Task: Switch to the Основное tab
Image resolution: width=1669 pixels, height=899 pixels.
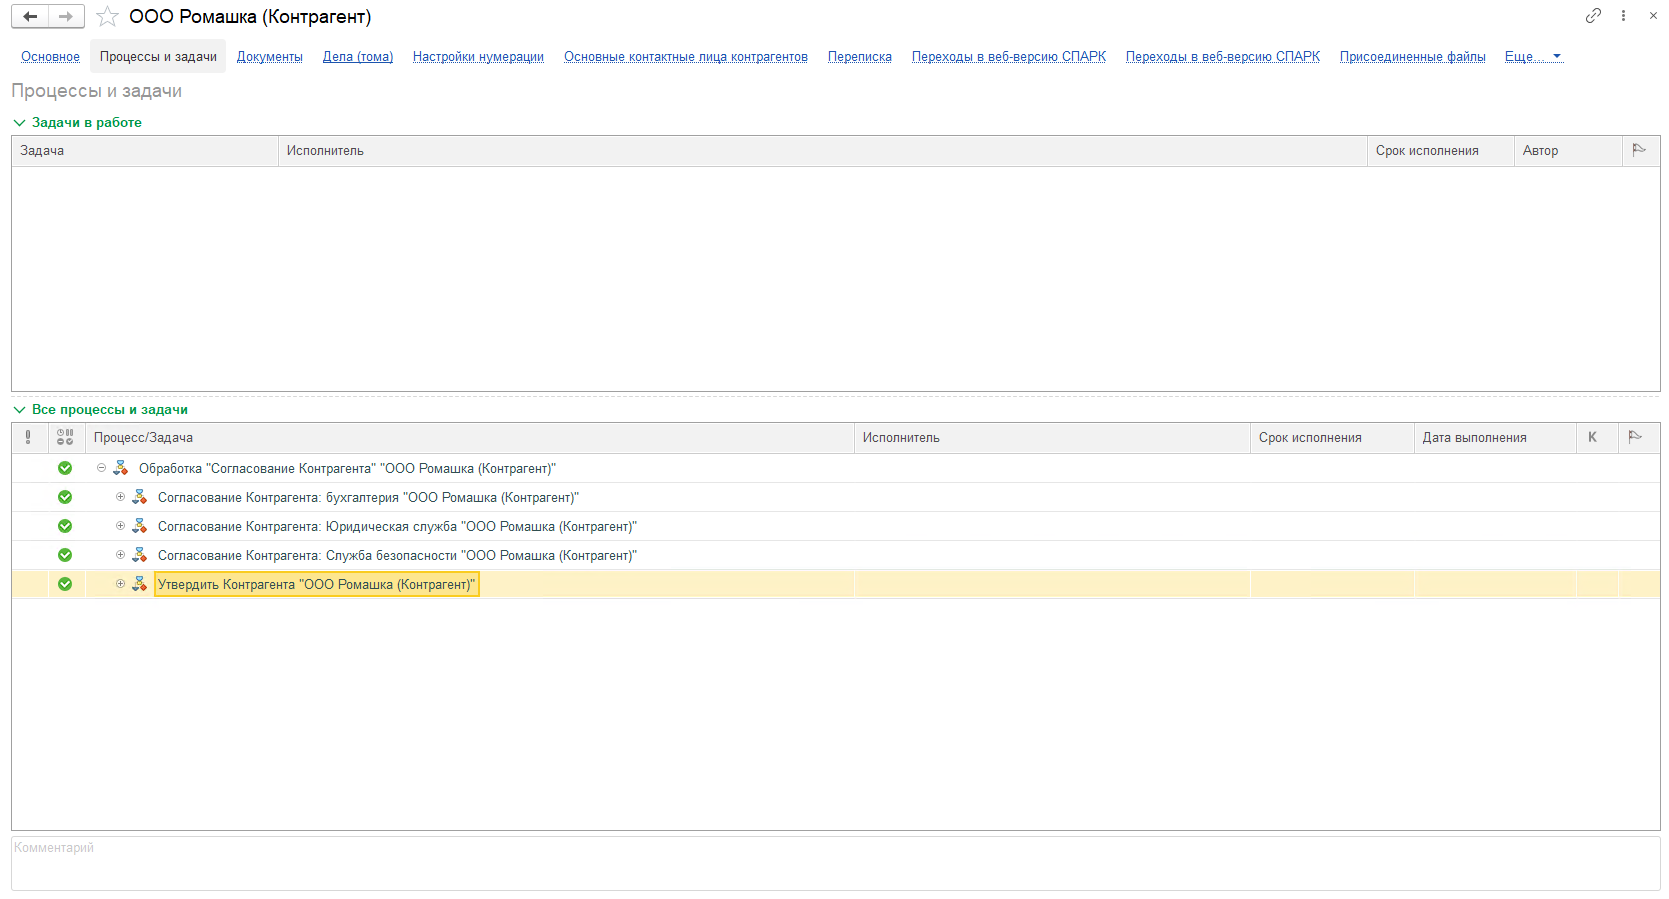Action: coord(50,57)
